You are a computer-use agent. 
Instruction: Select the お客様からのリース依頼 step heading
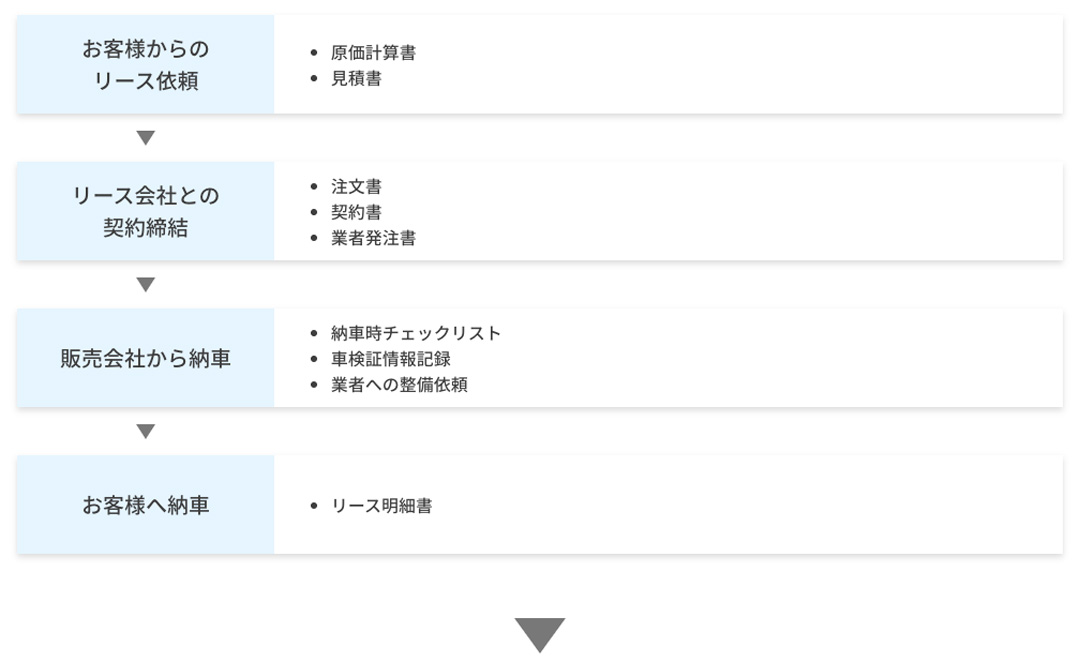(x=146, y=65)
